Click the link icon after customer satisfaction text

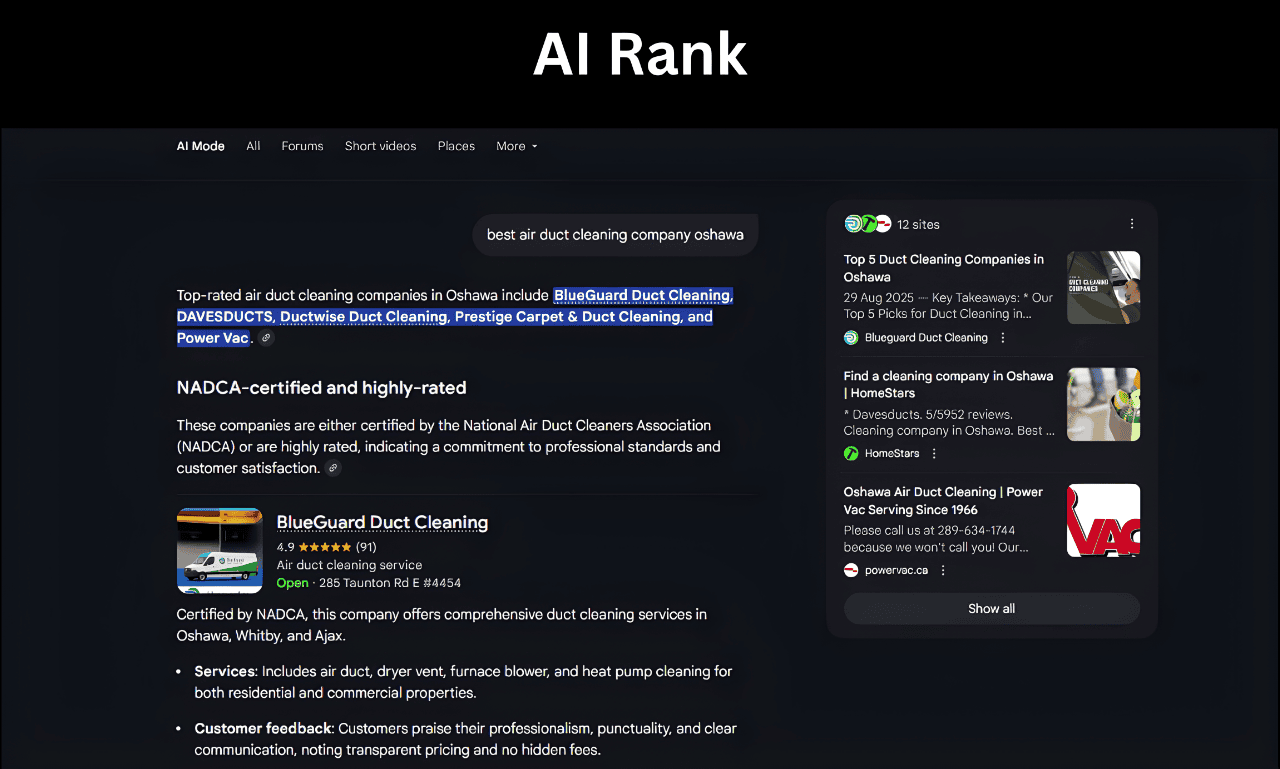[x=333, y=468]
